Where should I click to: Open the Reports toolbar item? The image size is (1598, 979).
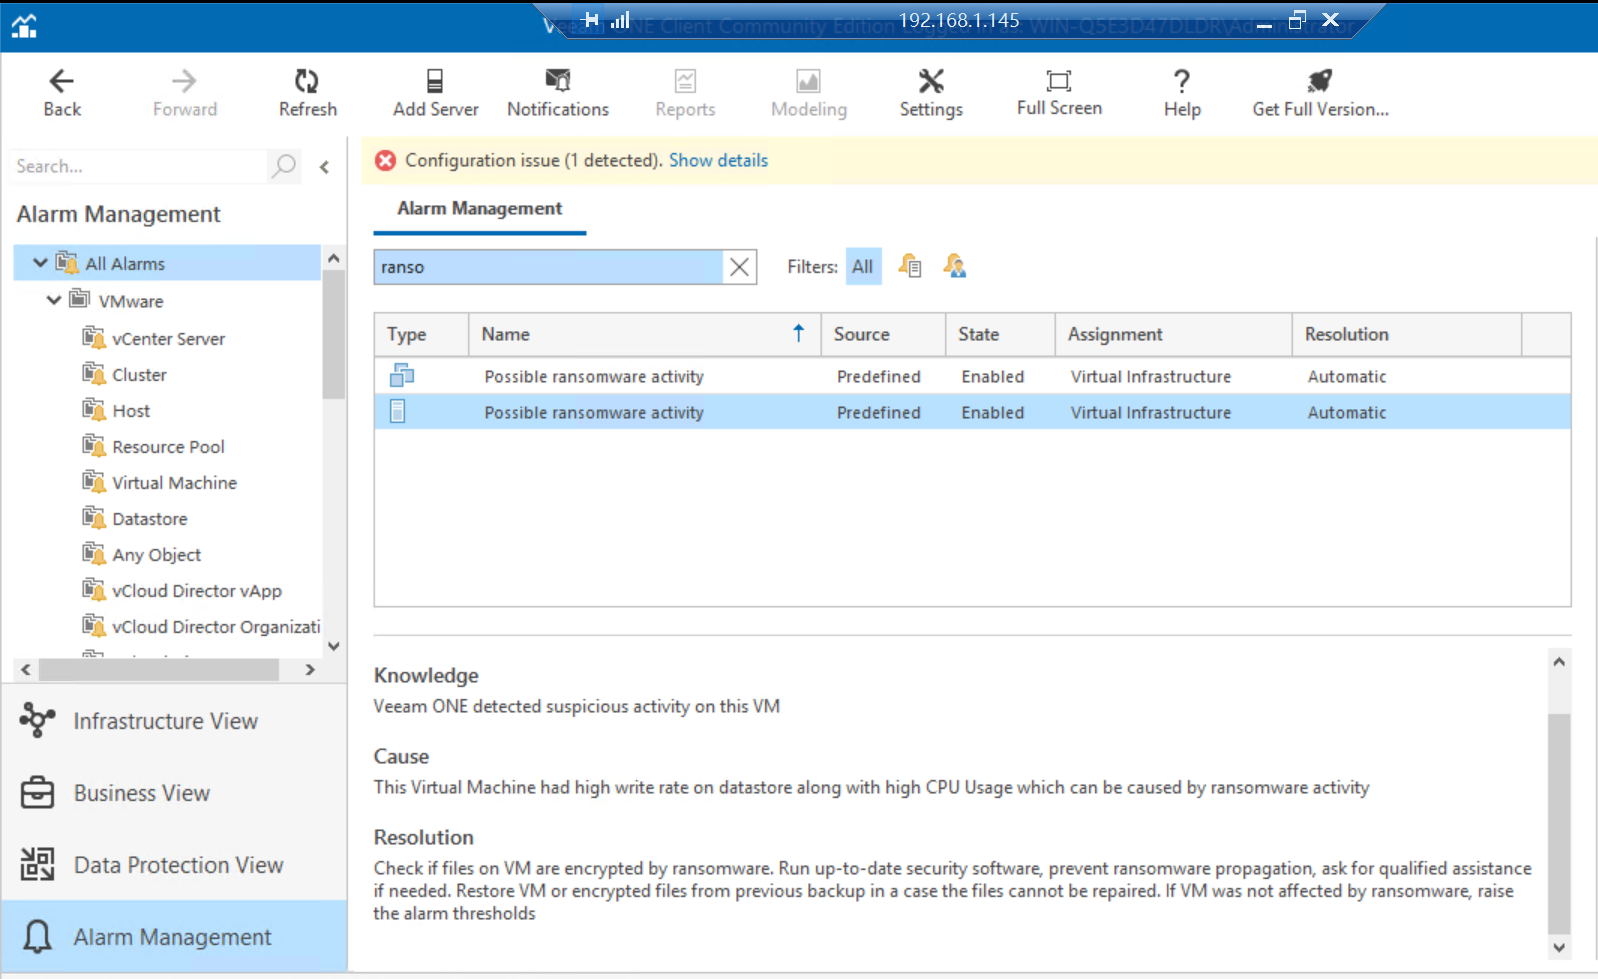[x=685, y=93]
